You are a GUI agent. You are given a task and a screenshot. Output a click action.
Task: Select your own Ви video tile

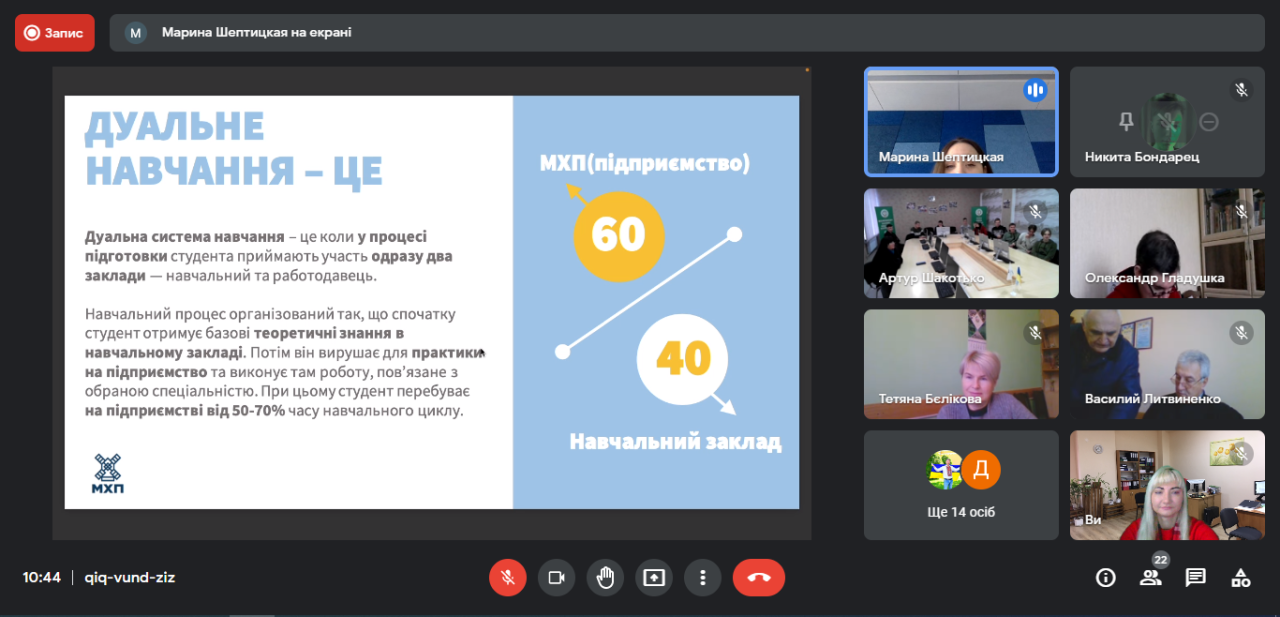[x=1167, y=485]
